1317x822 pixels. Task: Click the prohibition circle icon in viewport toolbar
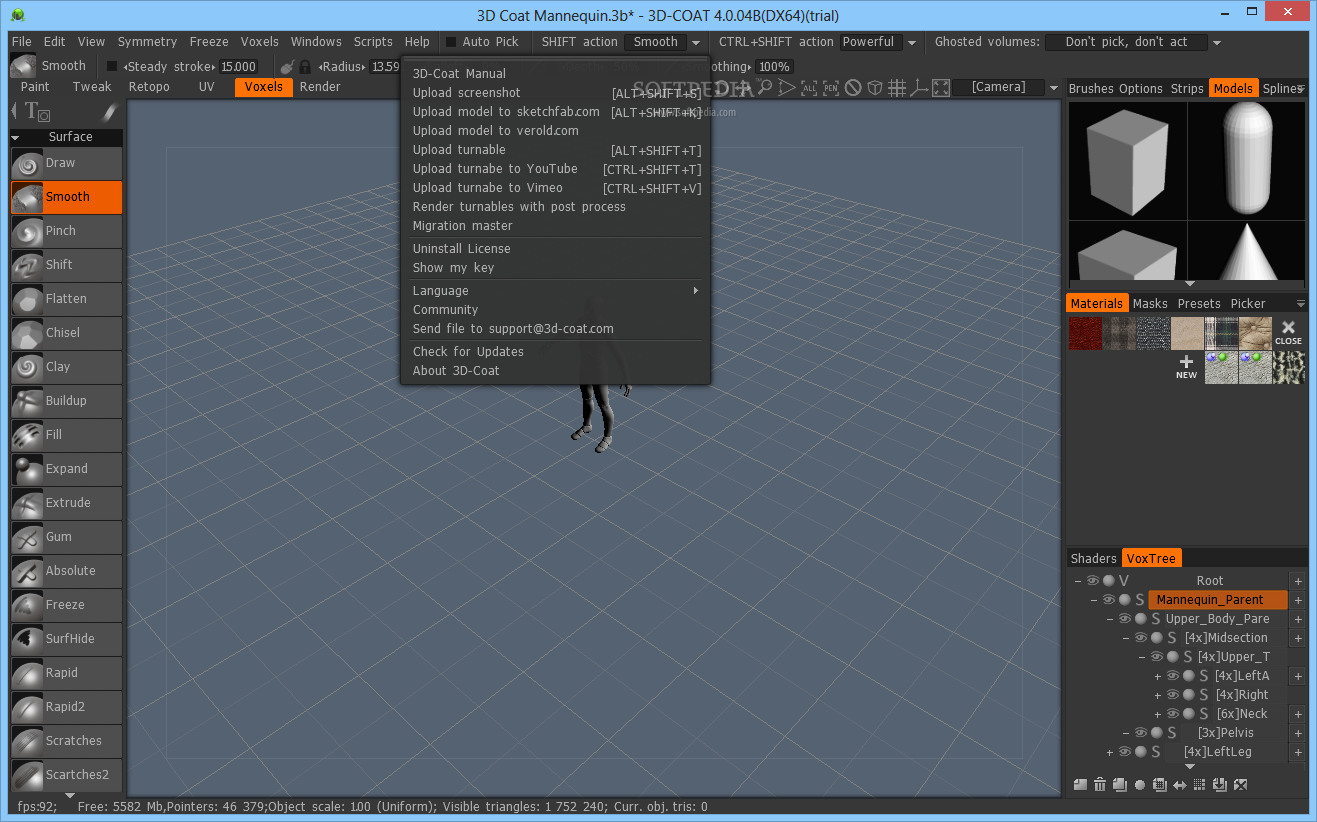click(853, 88)
